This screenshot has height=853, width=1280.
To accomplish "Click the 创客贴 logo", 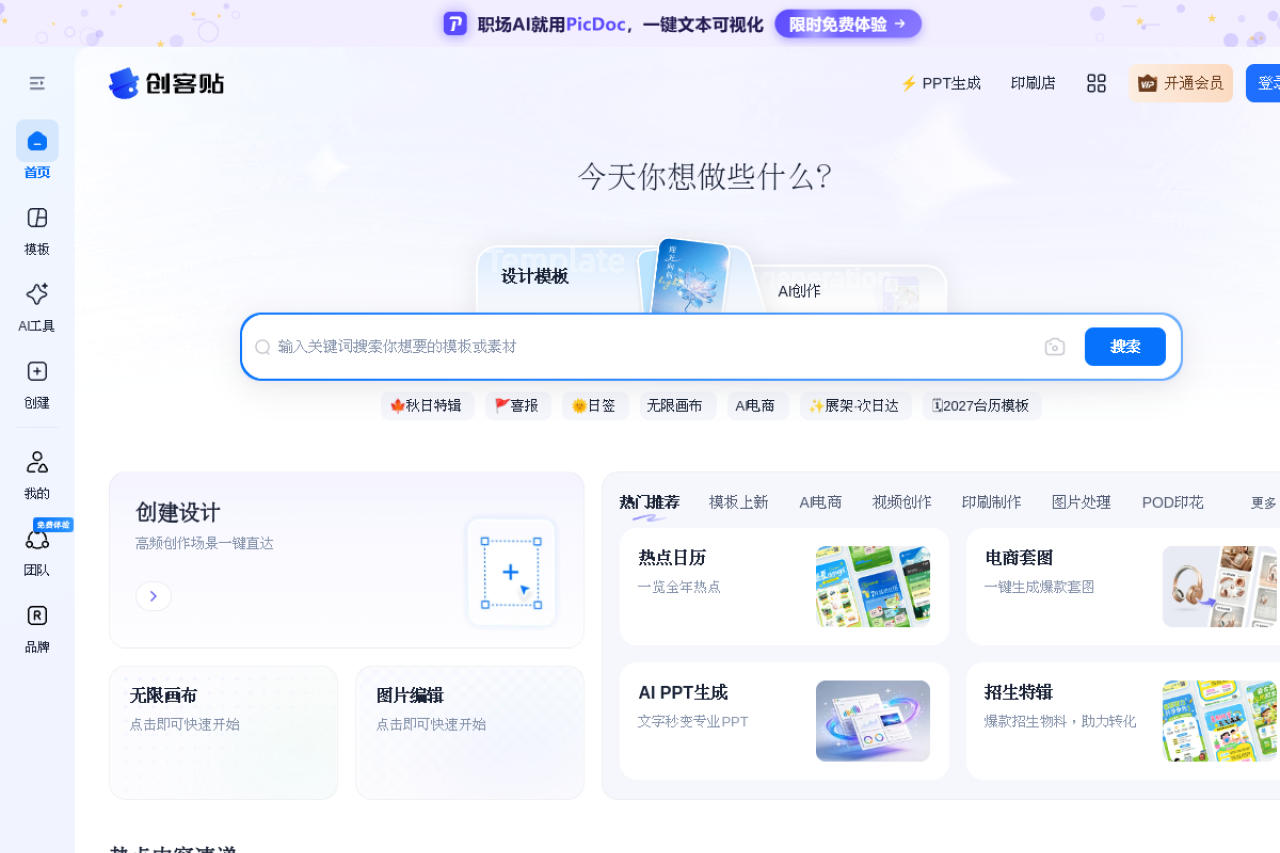I will [166, 83].
